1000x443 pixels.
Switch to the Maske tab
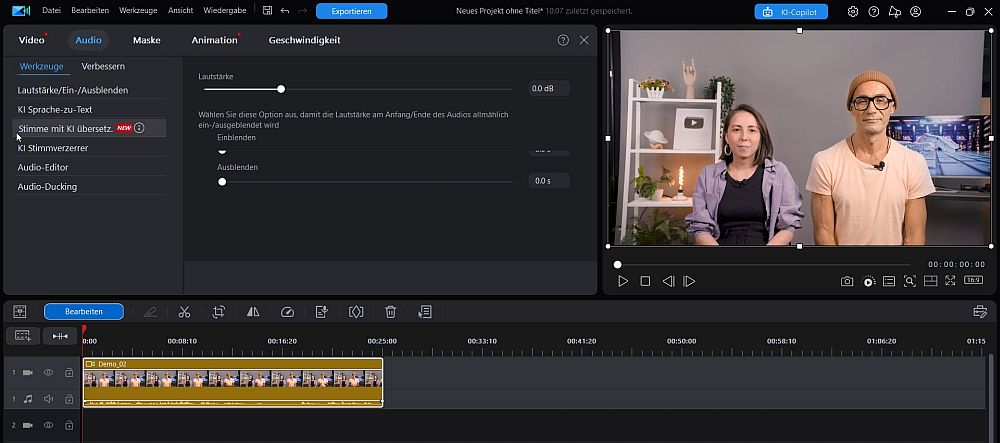(147, 40)
